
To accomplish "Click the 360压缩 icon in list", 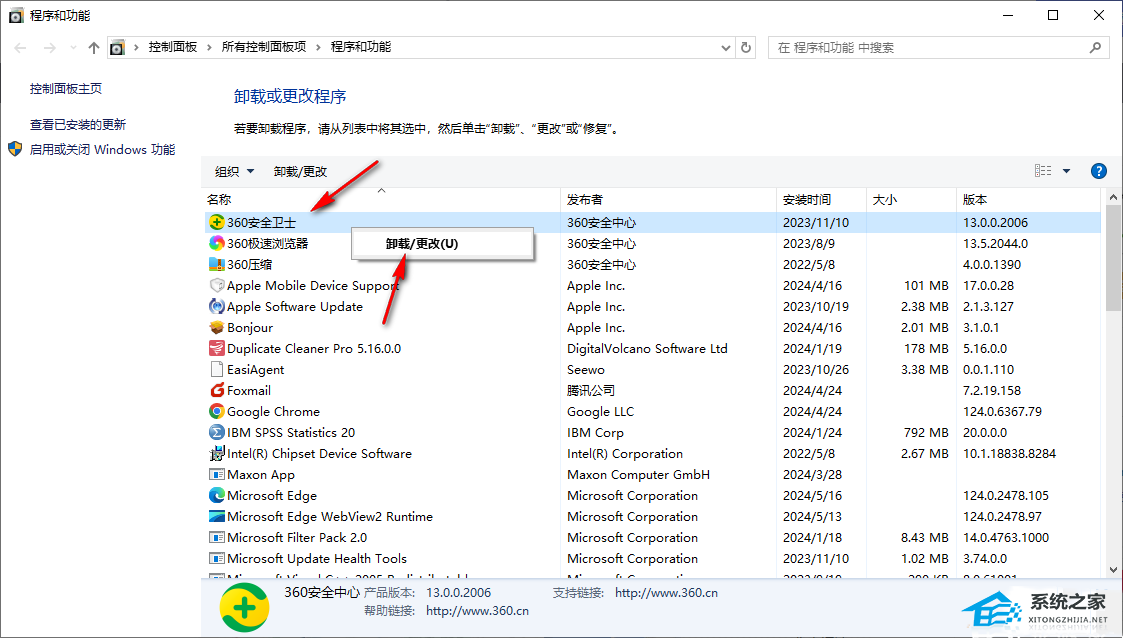I will [x=216, y=264].
